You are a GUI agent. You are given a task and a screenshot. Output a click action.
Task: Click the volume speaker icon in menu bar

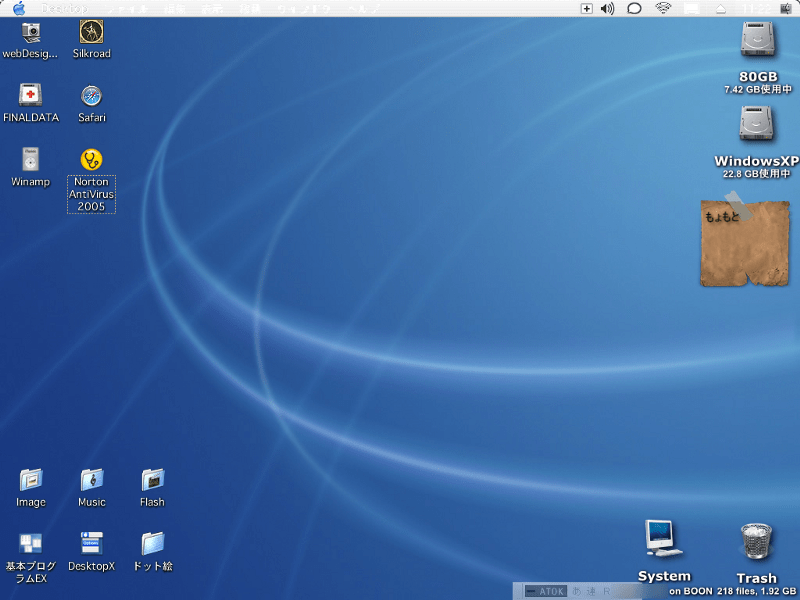point(607,8)
